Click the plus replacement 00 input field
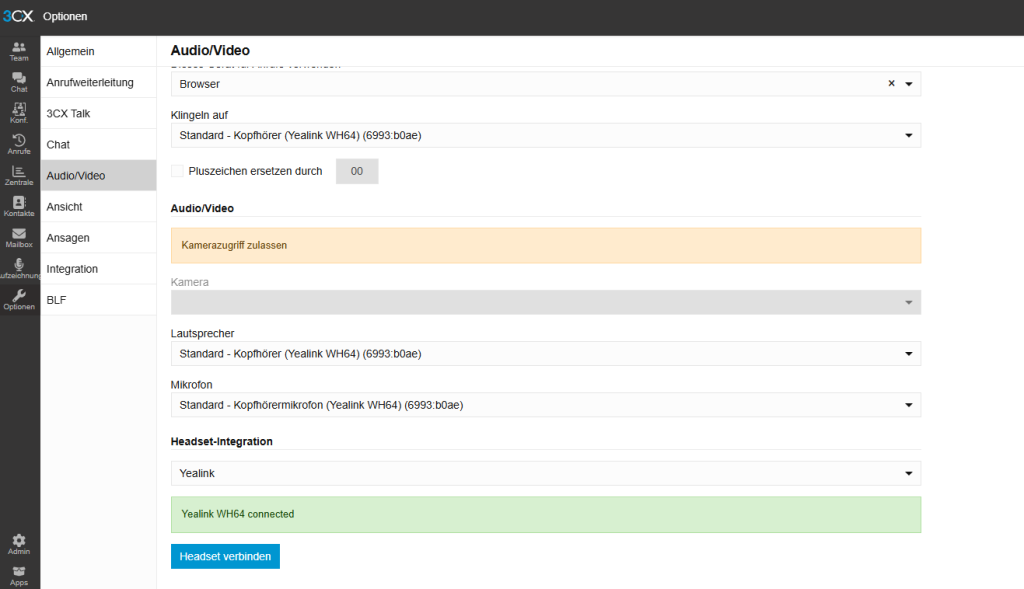Viewport: 1024px width, 589px height. click(x=357, y=172)
